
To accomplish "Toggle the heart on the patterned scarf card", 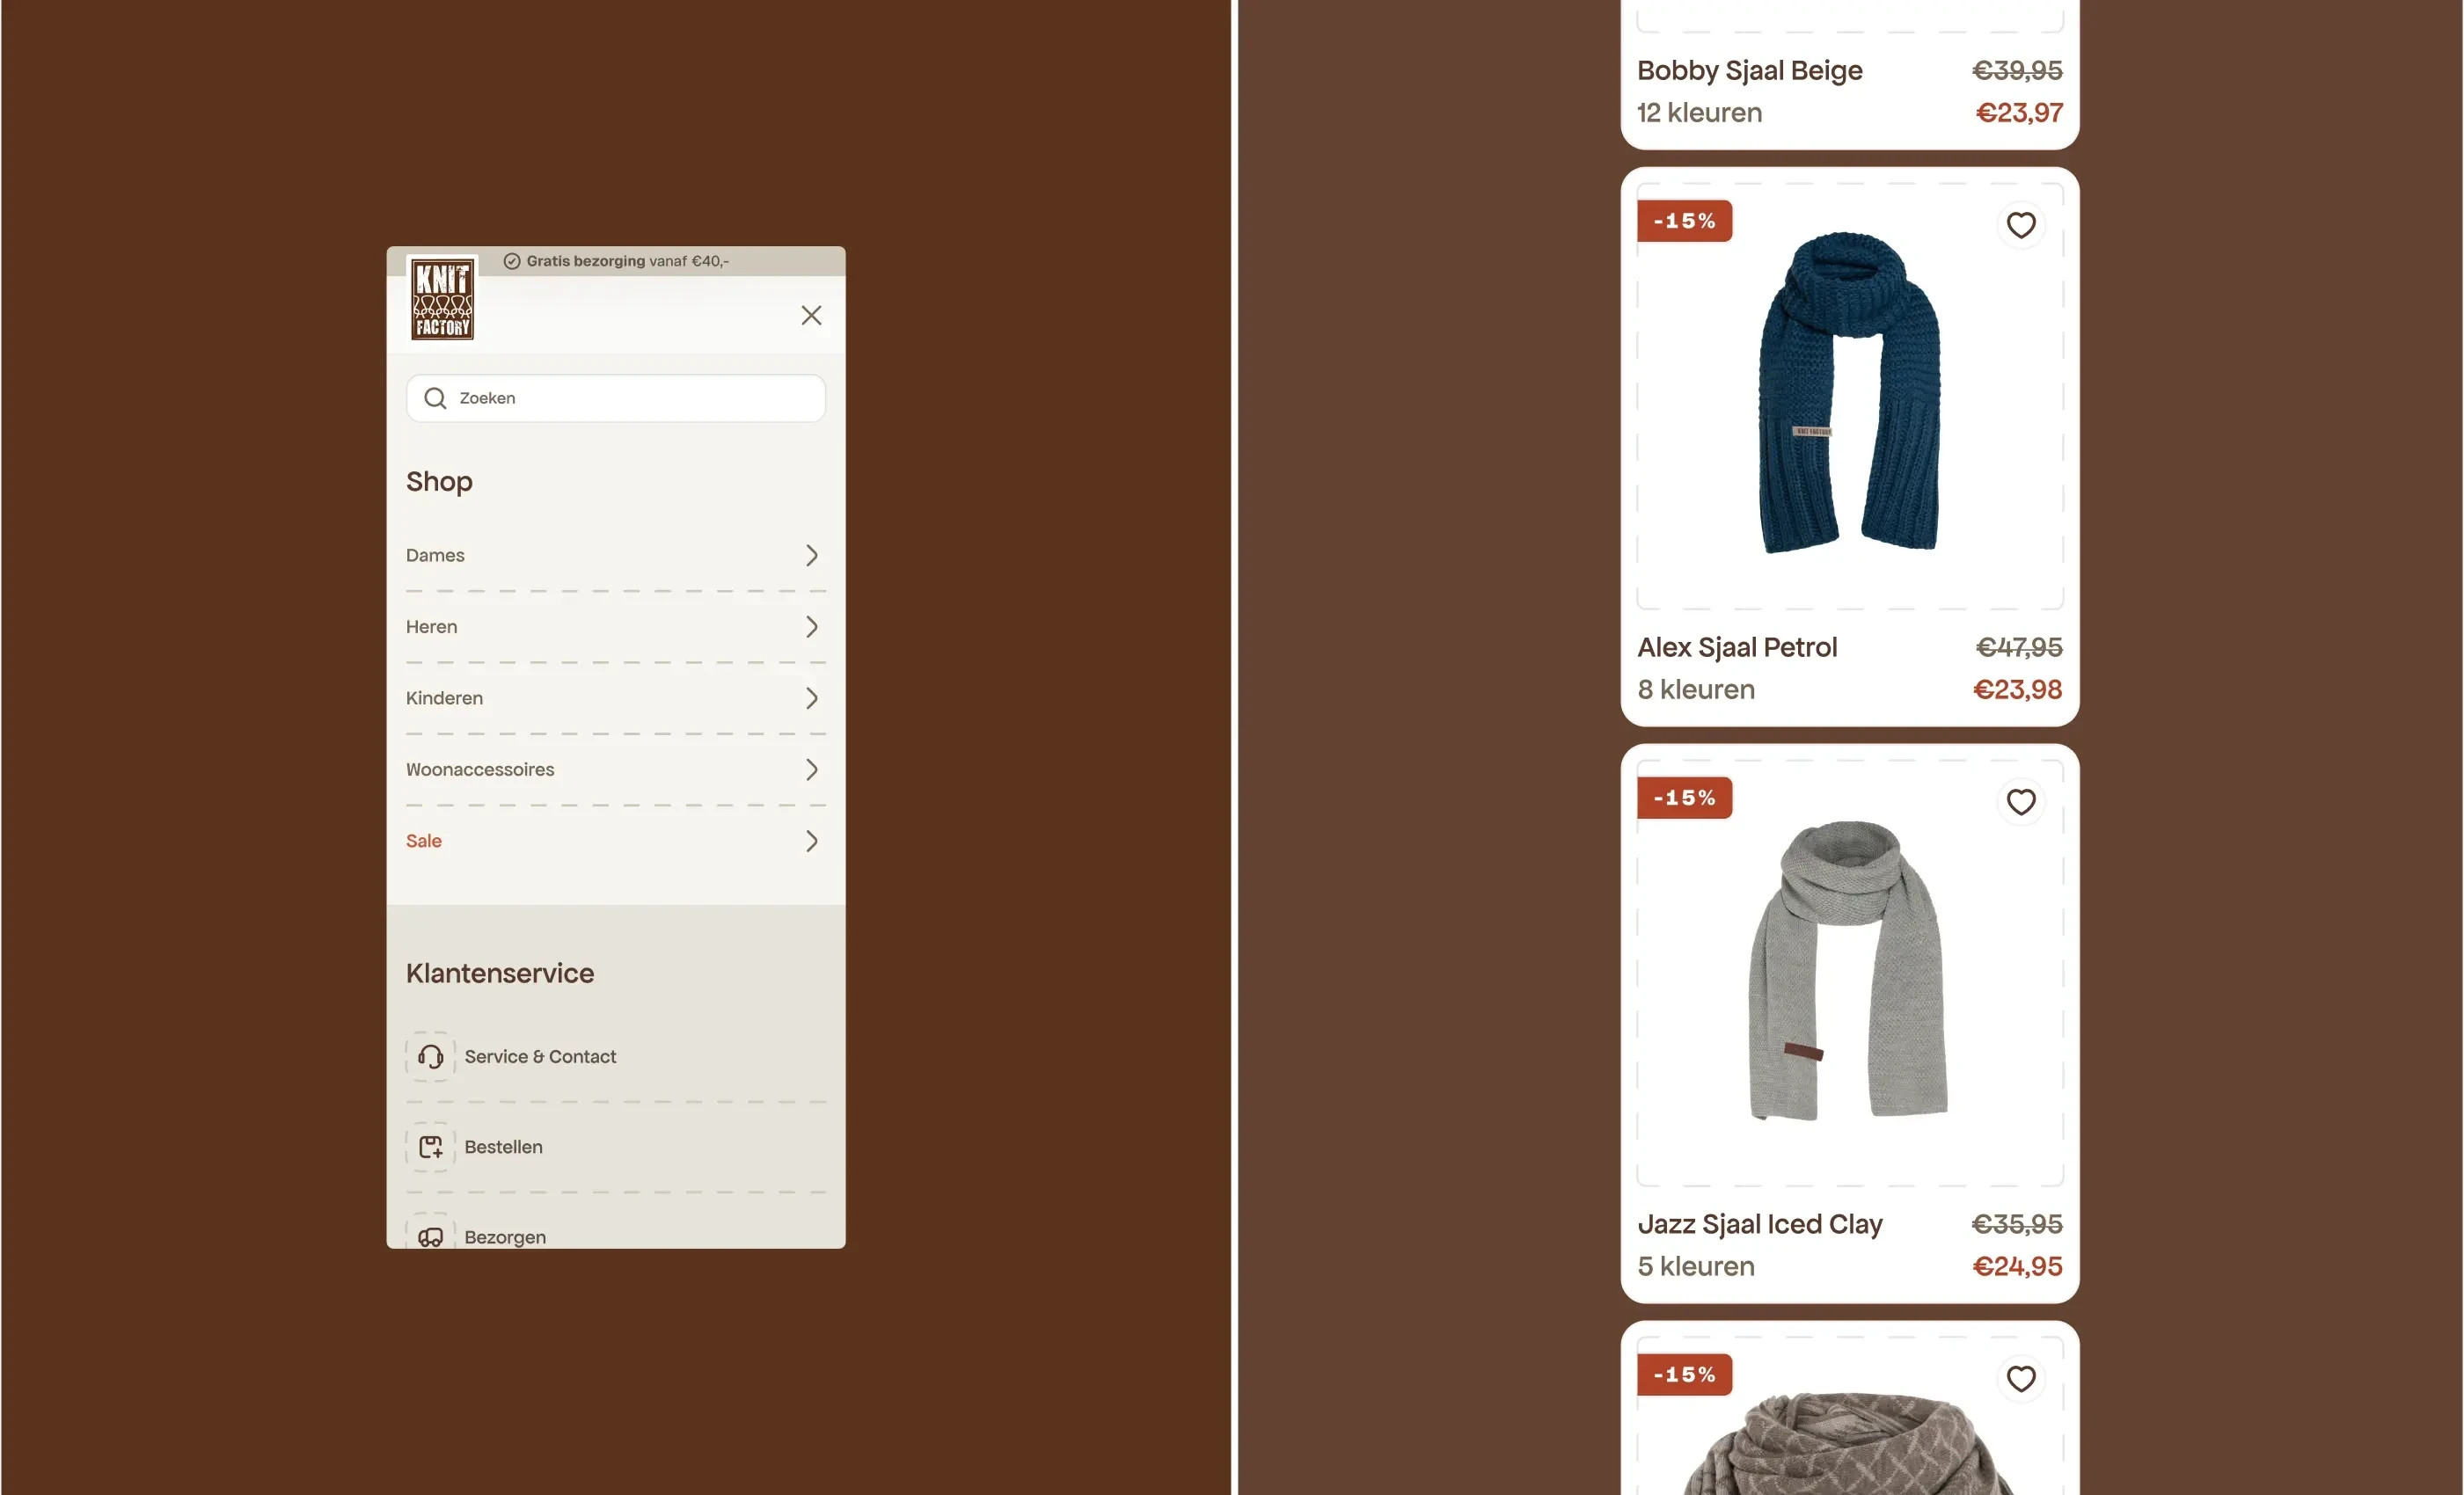I will pos(2021,1379).
